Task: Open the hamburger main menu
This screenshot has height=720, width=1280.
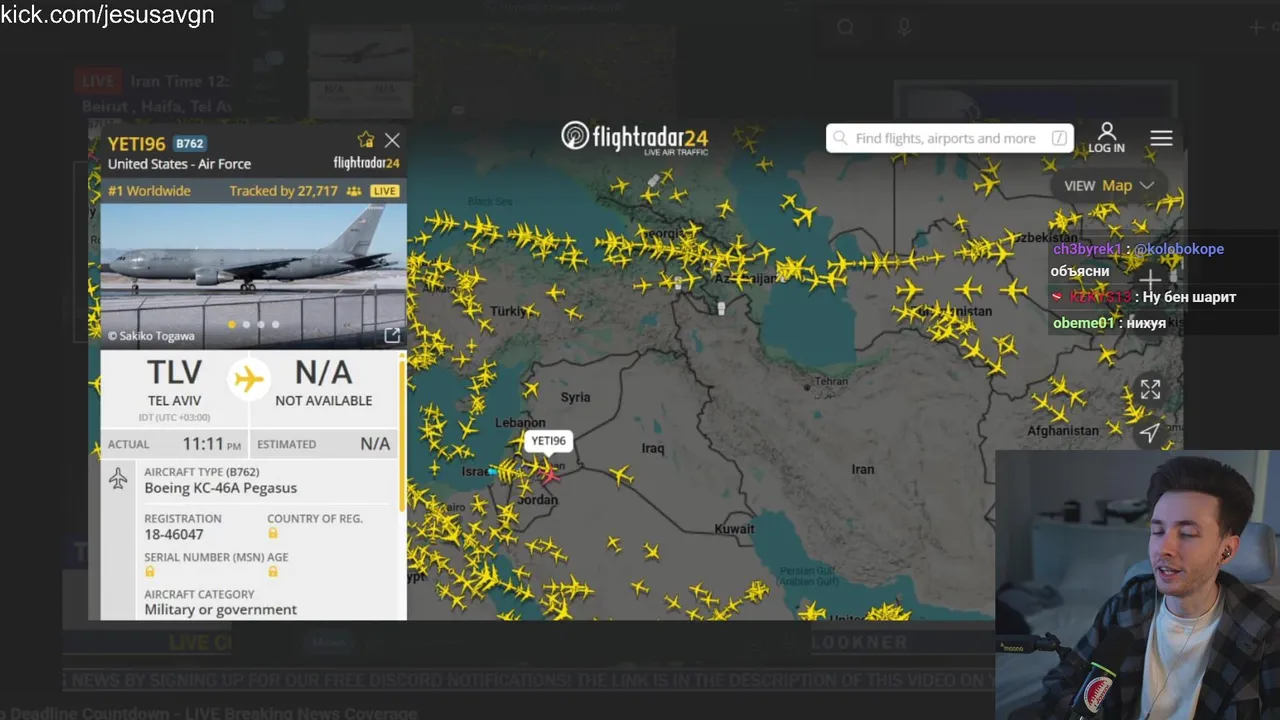Action: [x=1161, y=138]
